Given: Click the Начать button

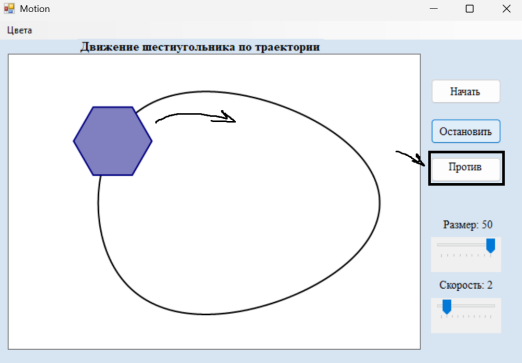Looking at the screenshot, I should (x=466, y=91).
